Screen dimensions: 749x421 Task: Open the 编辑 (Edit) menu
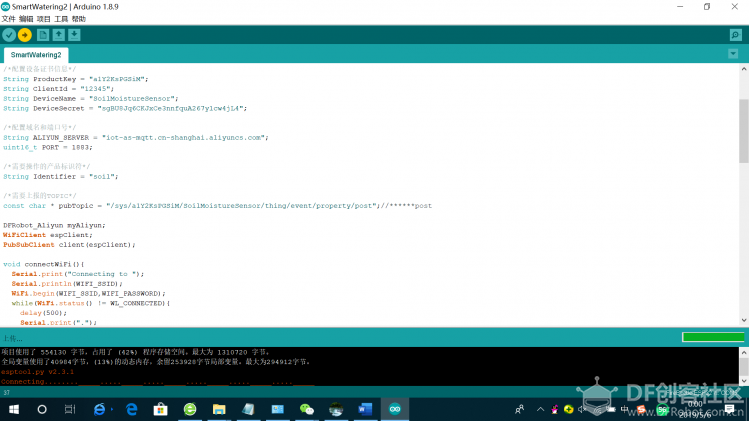pos(26,19)
